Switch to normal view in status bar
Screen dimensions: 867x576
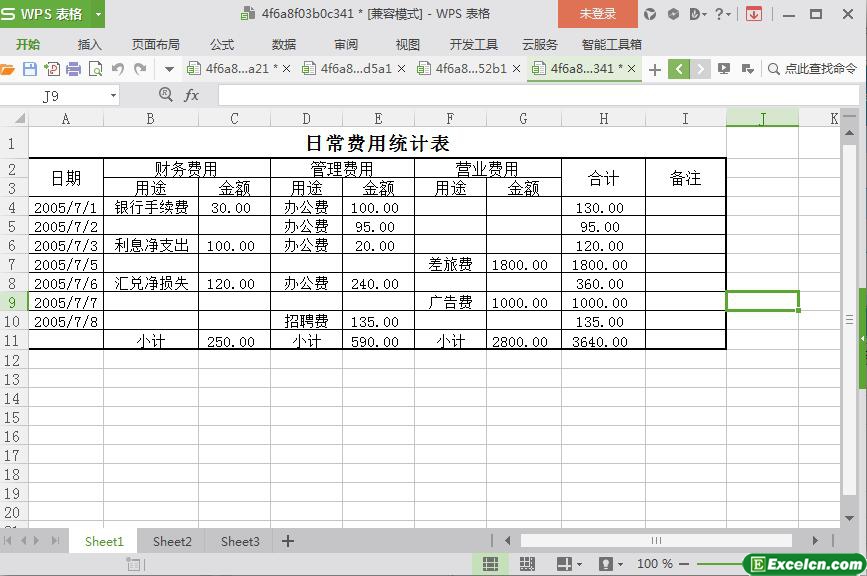pyautogui.click(x=490, y=564)
